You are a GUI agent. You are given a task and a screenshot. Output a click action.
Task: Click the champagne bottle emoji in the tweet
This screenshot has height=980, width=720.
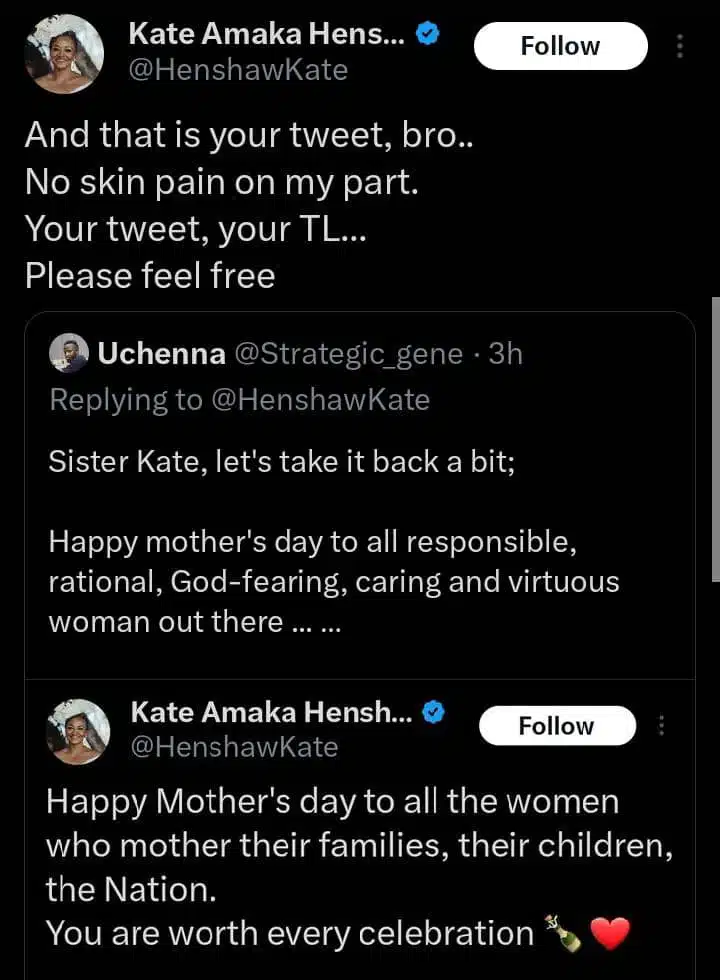click(562, 933)
